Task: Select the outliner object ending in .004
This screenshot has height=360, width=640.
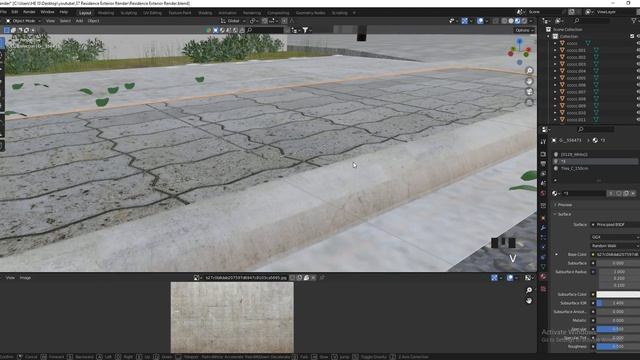Action: (576, 71)
